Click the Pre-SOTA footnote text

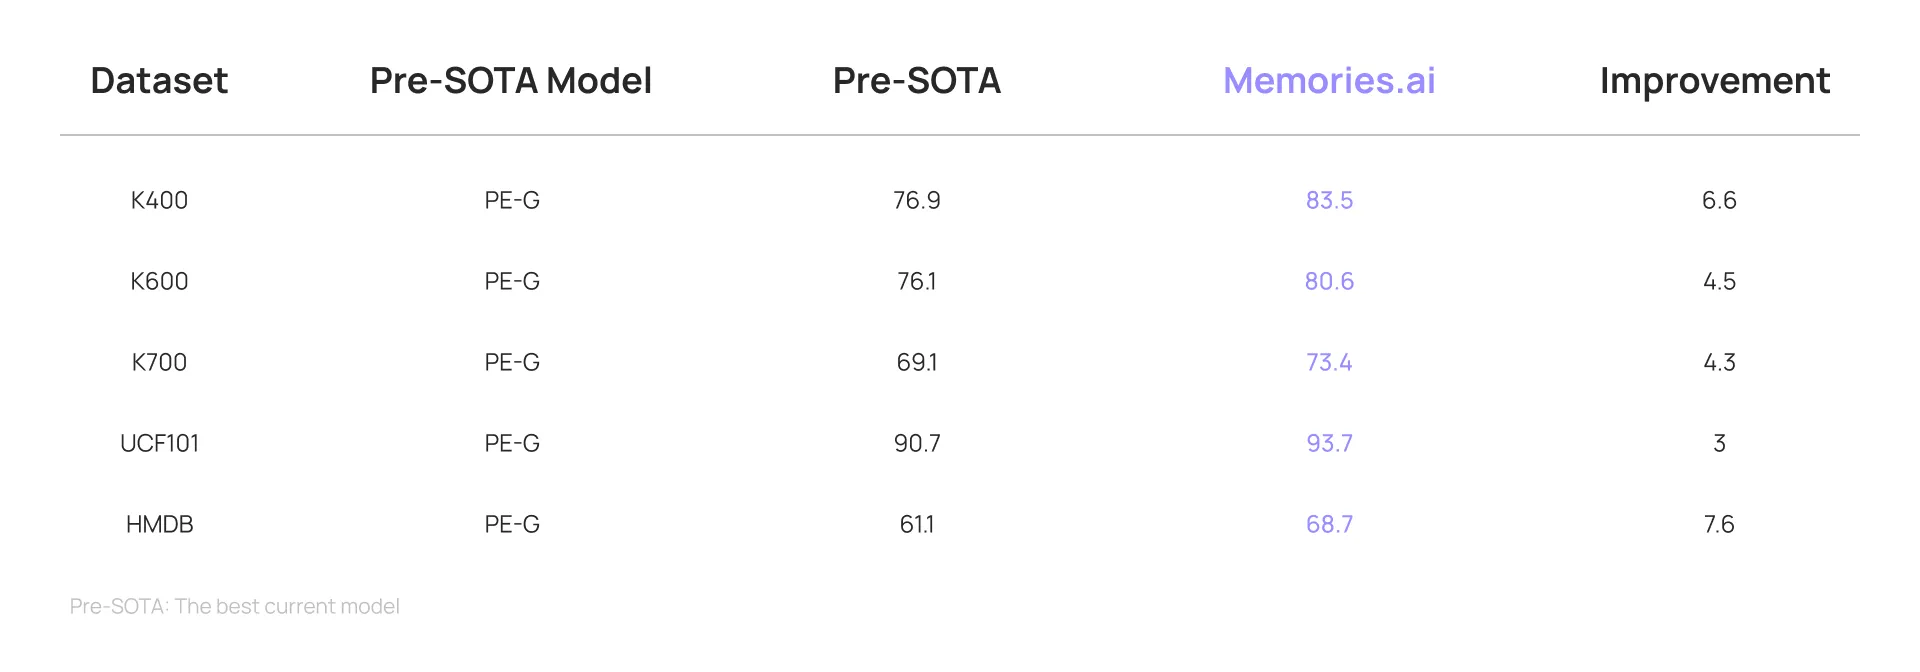[x=234, y=606]
